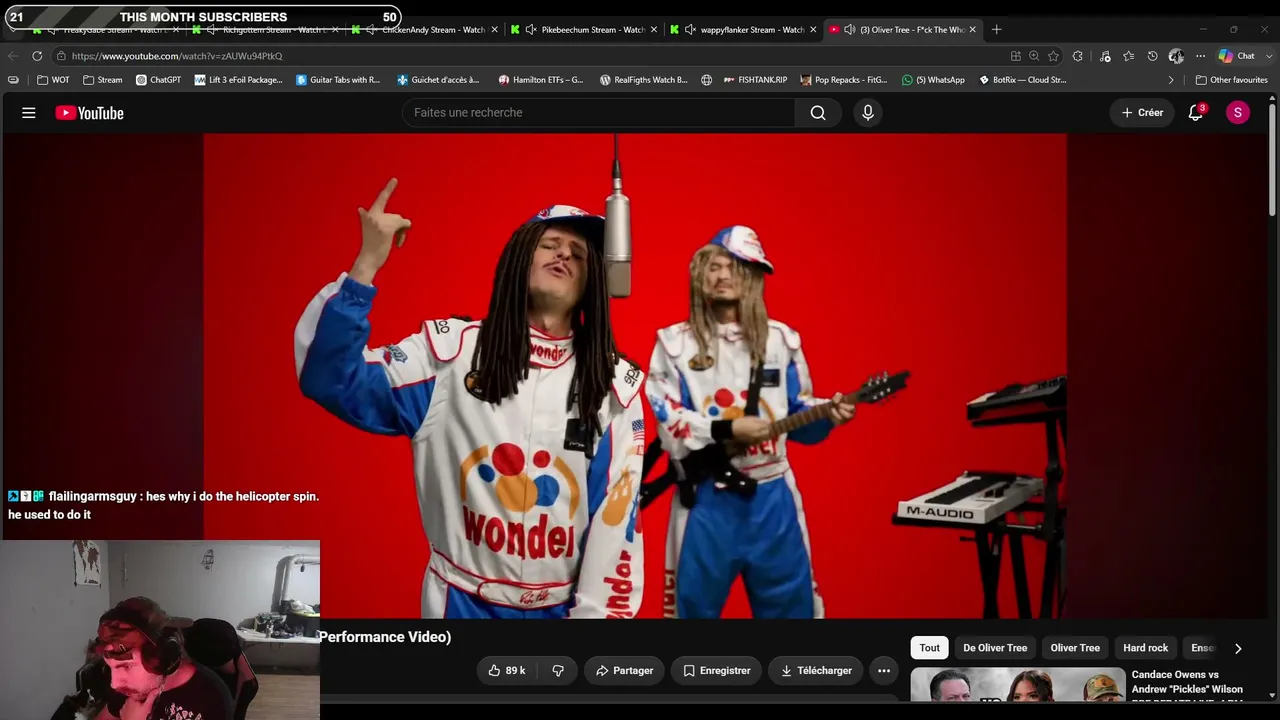Open the Guichet d'accès bookmark

point(438,80)
